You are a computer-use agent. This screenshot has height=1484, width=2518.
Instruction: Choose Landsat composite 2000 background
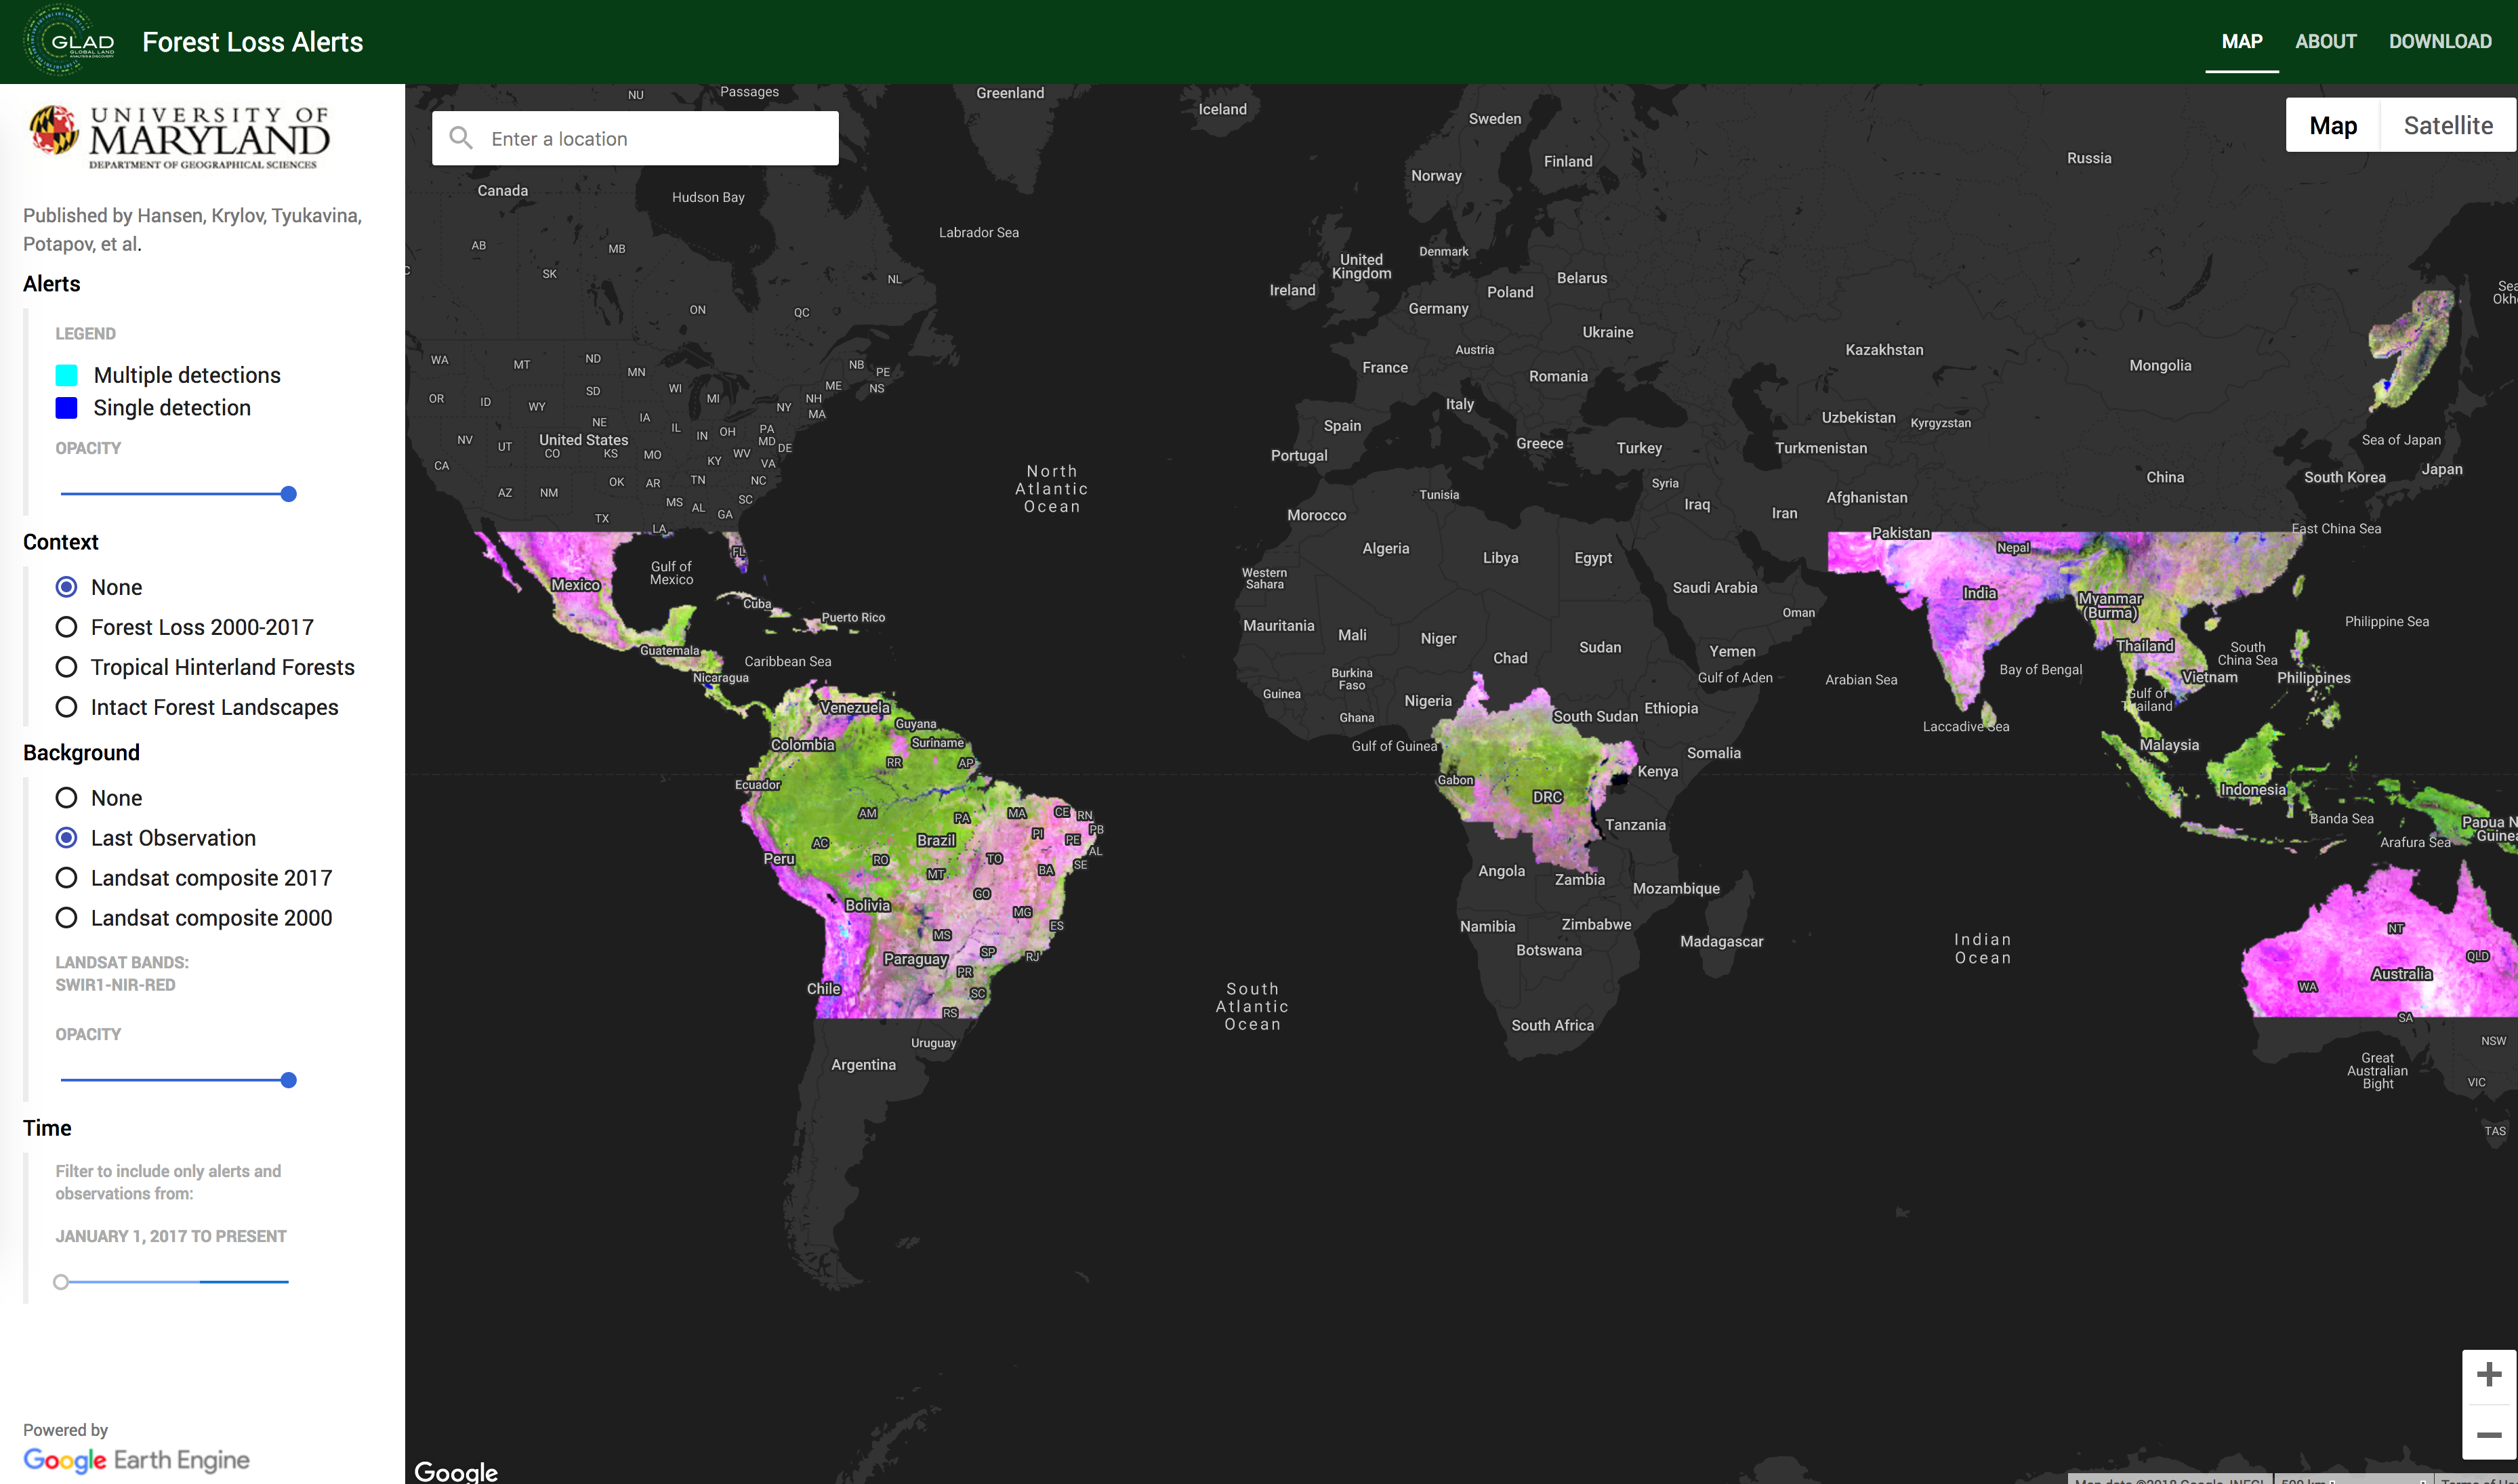[x=66, y=918]
